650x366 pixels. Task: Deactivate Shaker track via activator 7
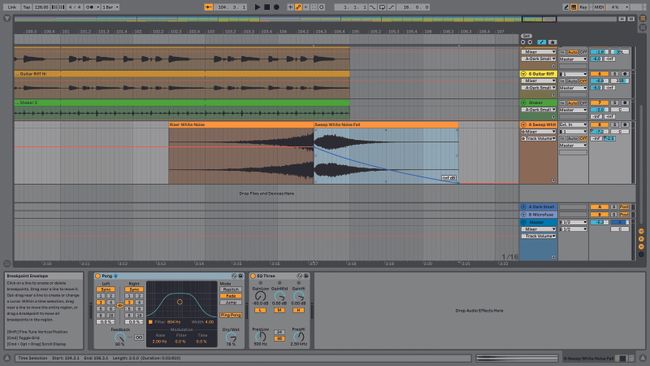click(x=599, y=102)
